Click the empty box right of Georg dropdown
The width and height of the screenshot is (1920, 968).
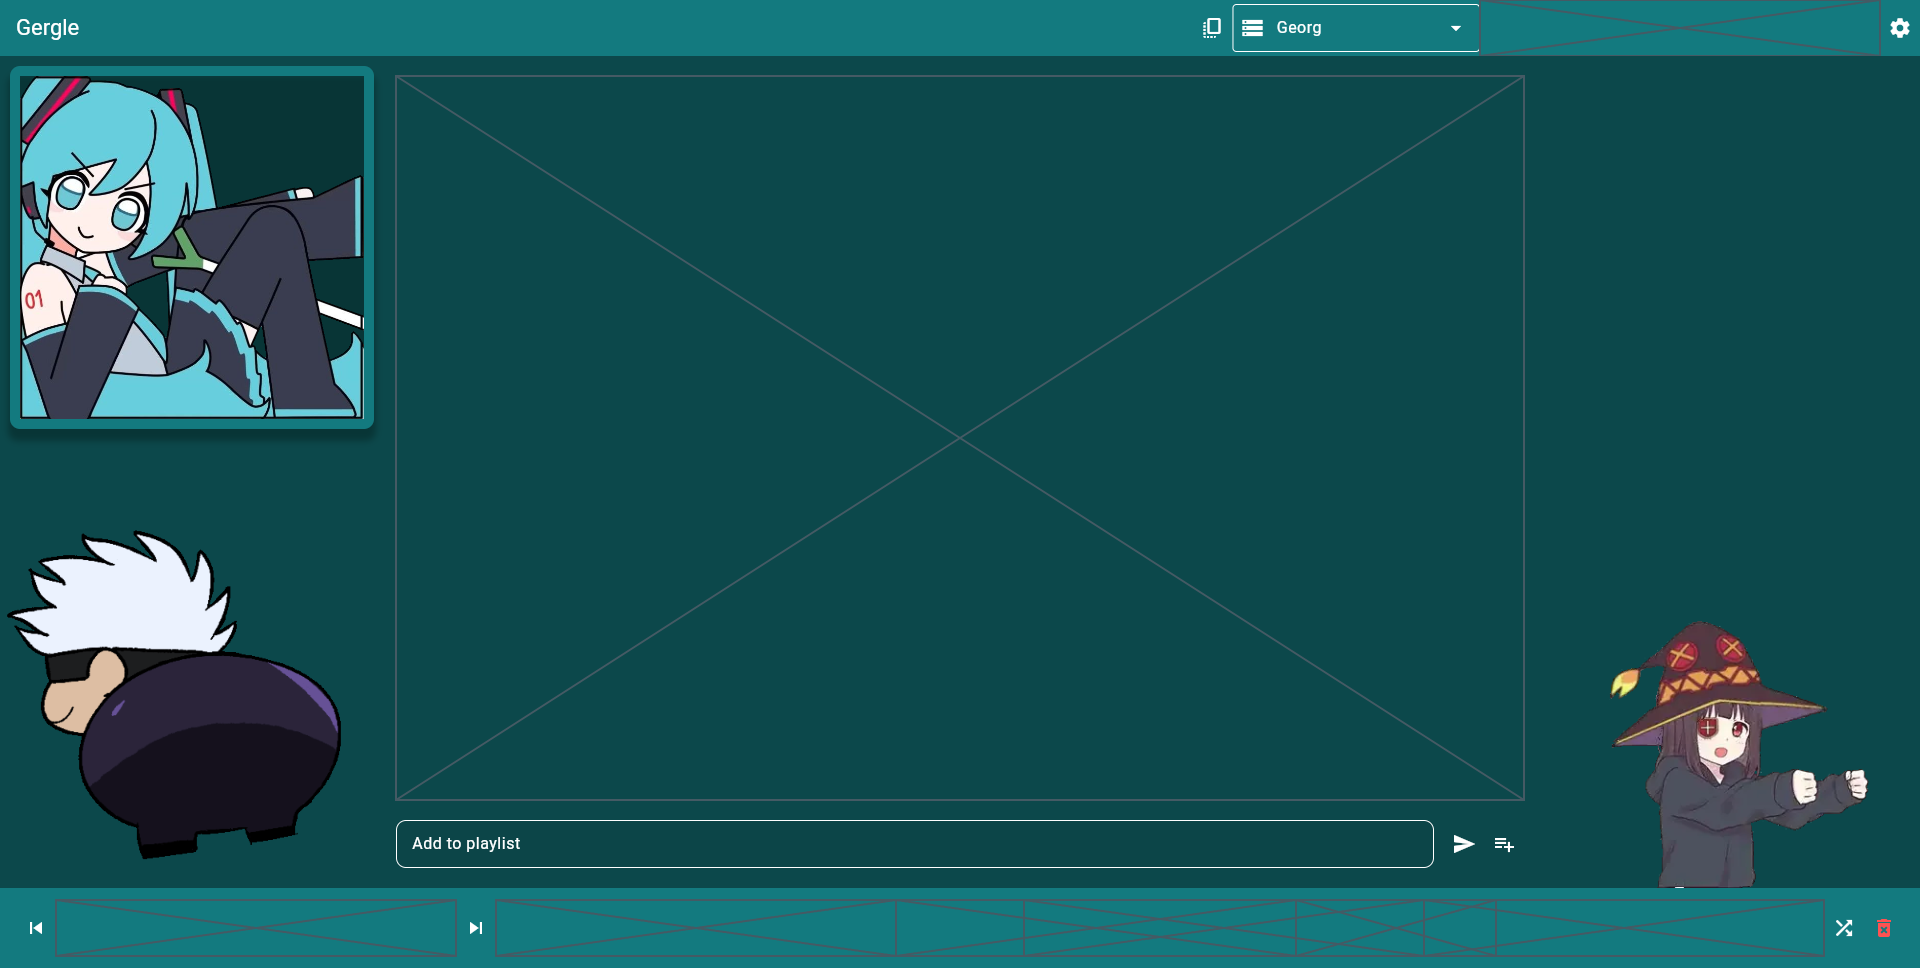pos(1680,28)
